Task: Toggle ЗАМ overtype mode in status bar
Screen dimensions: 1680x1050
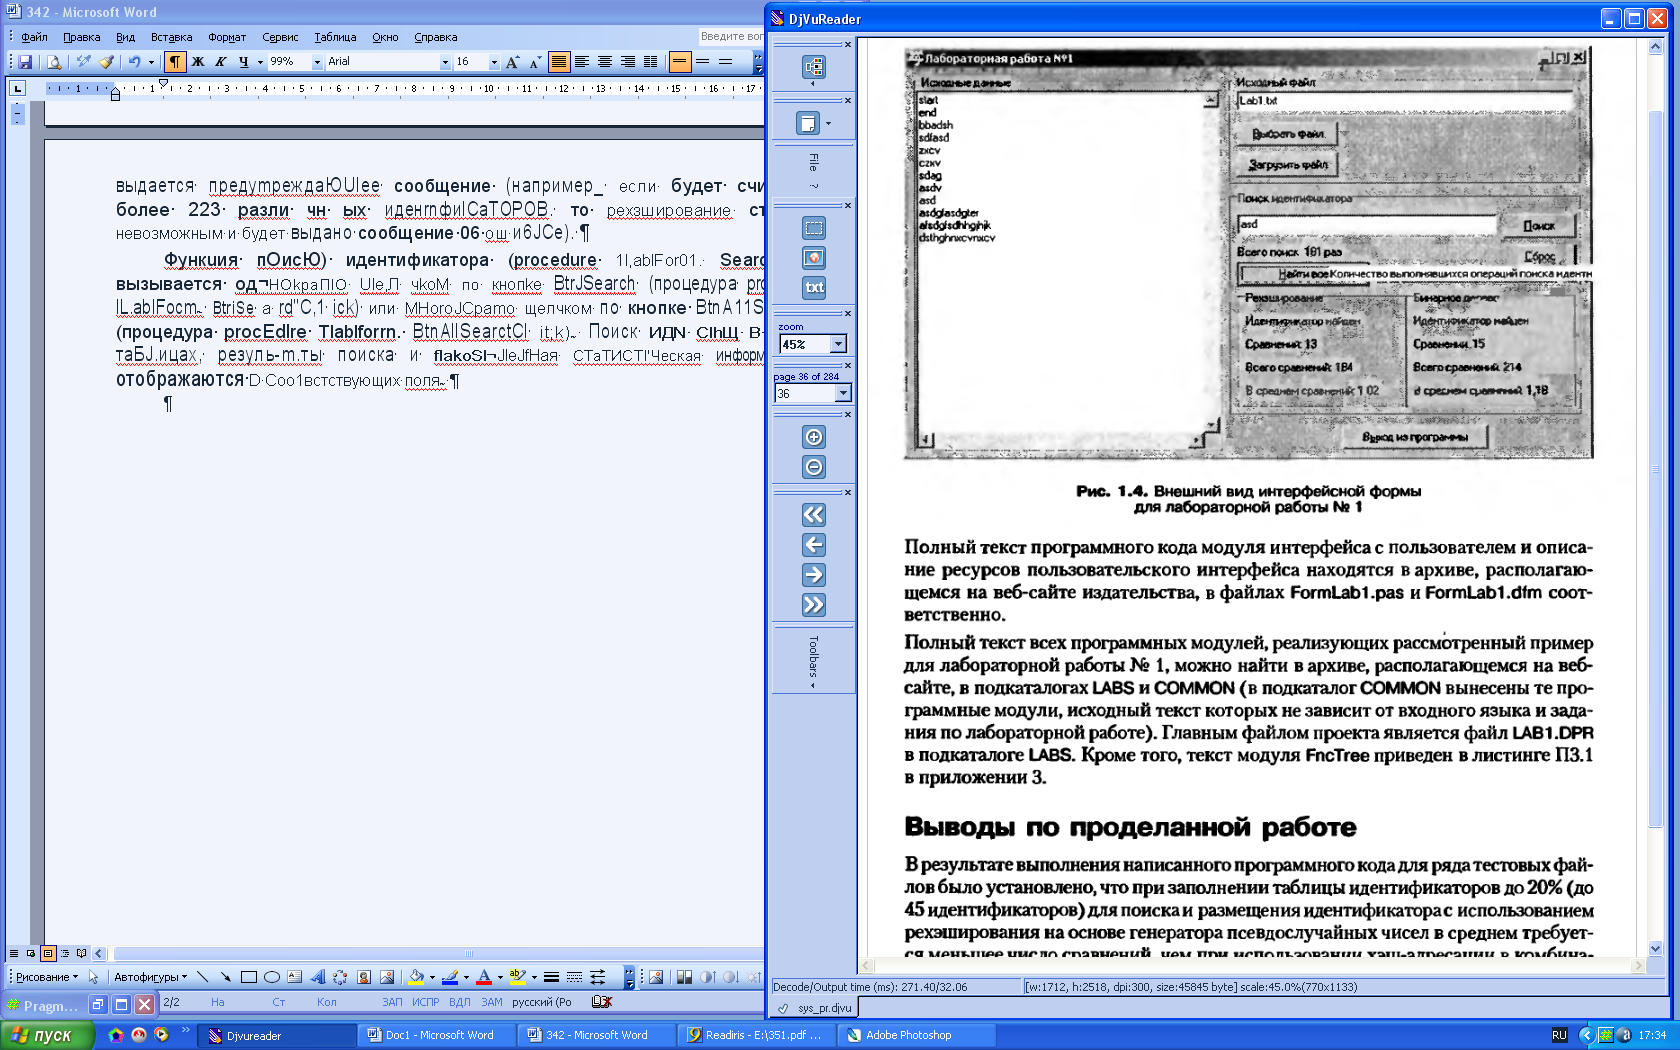Action: click(x=491, y=1001)
